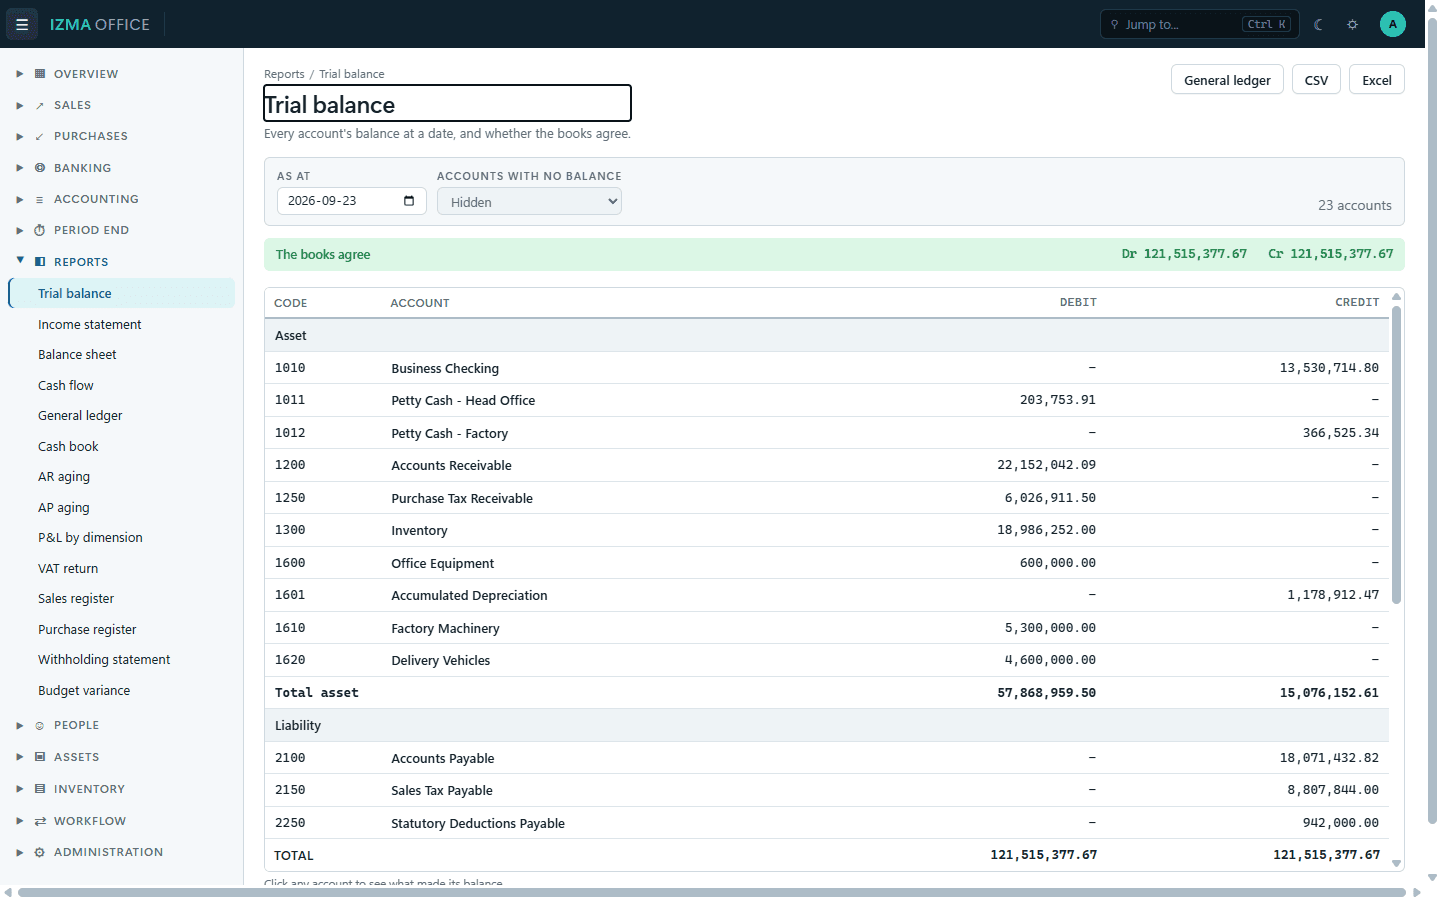Click the Assets icon
This screenshot has width=1440, height=900.
tap(40, 757)
